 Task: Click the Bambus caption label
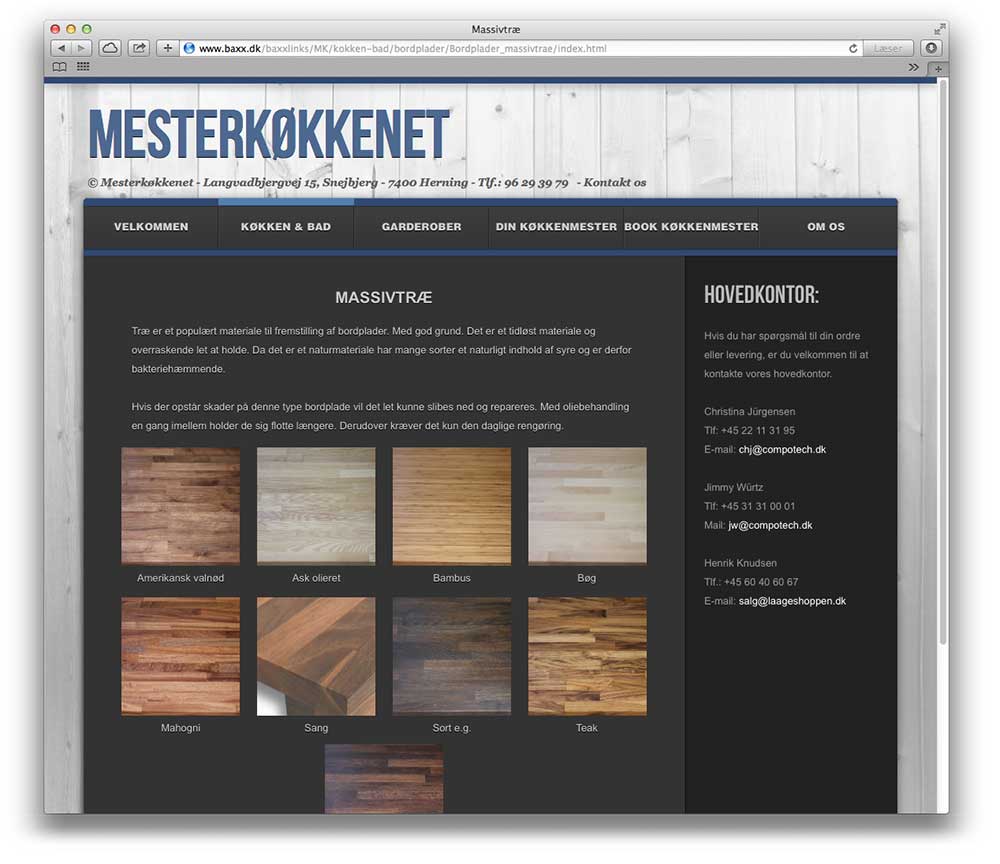tap(452, 578)
